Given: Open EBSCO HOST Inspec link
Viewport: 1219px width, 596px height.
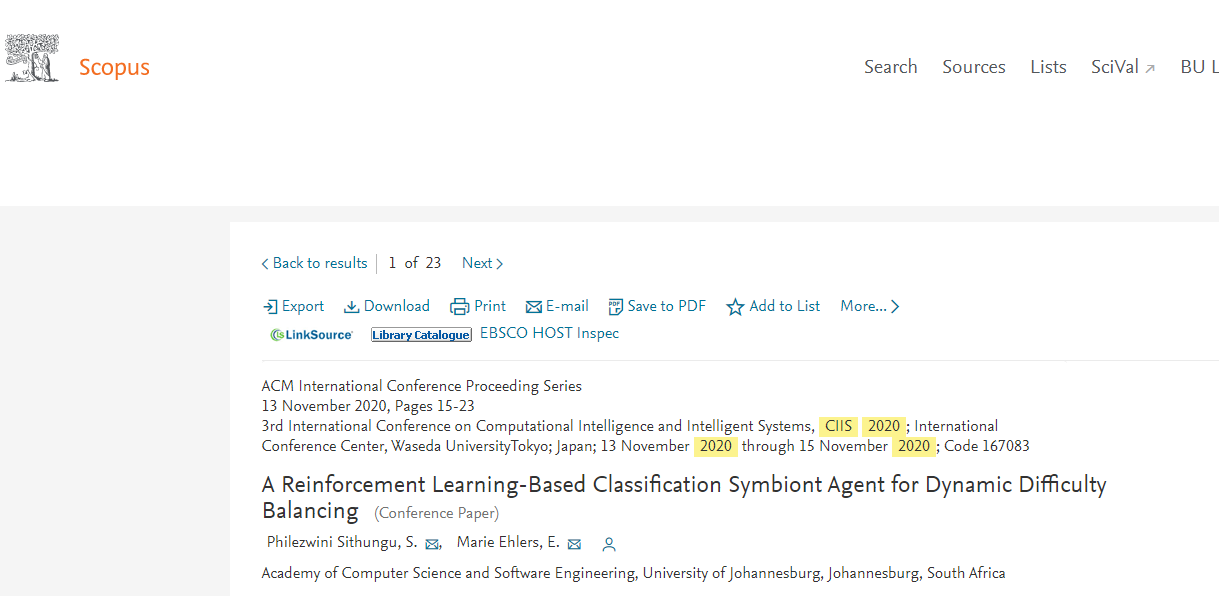Looking at the screenshot, I should click(549, 333).
